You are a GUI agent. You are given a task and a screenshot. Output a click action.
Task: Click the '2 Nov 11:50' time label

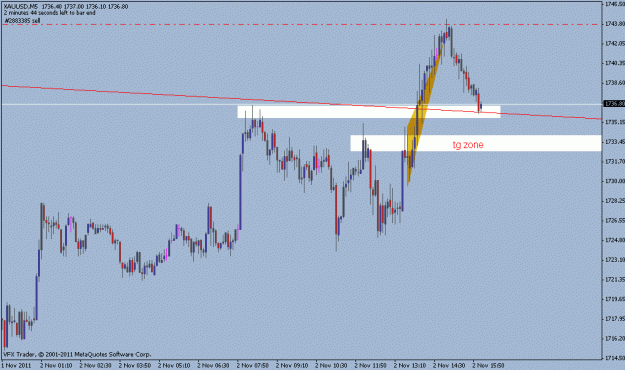pyautogui.click(x=371, y=365)
